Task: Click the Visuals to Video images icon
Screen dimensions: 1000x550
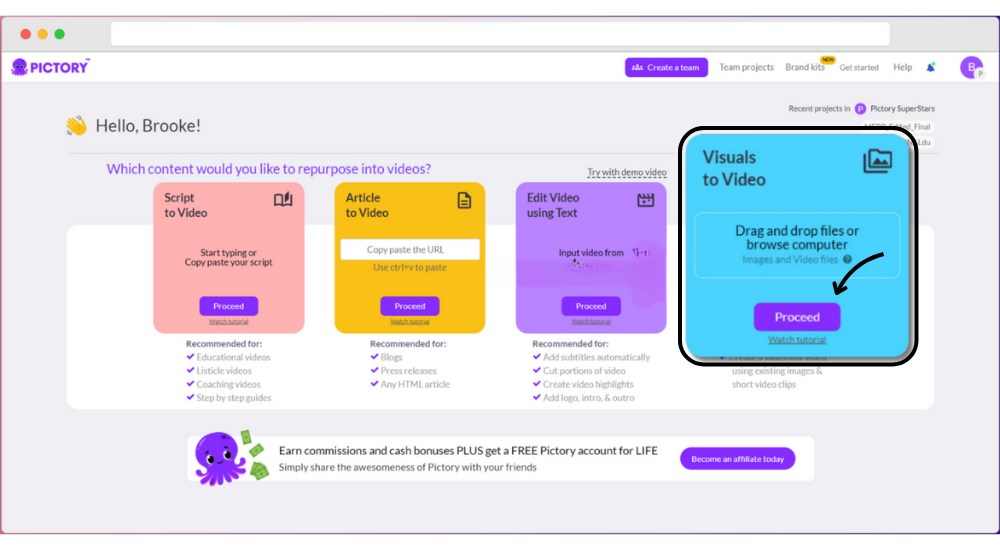Action: (x=878, y=161)
